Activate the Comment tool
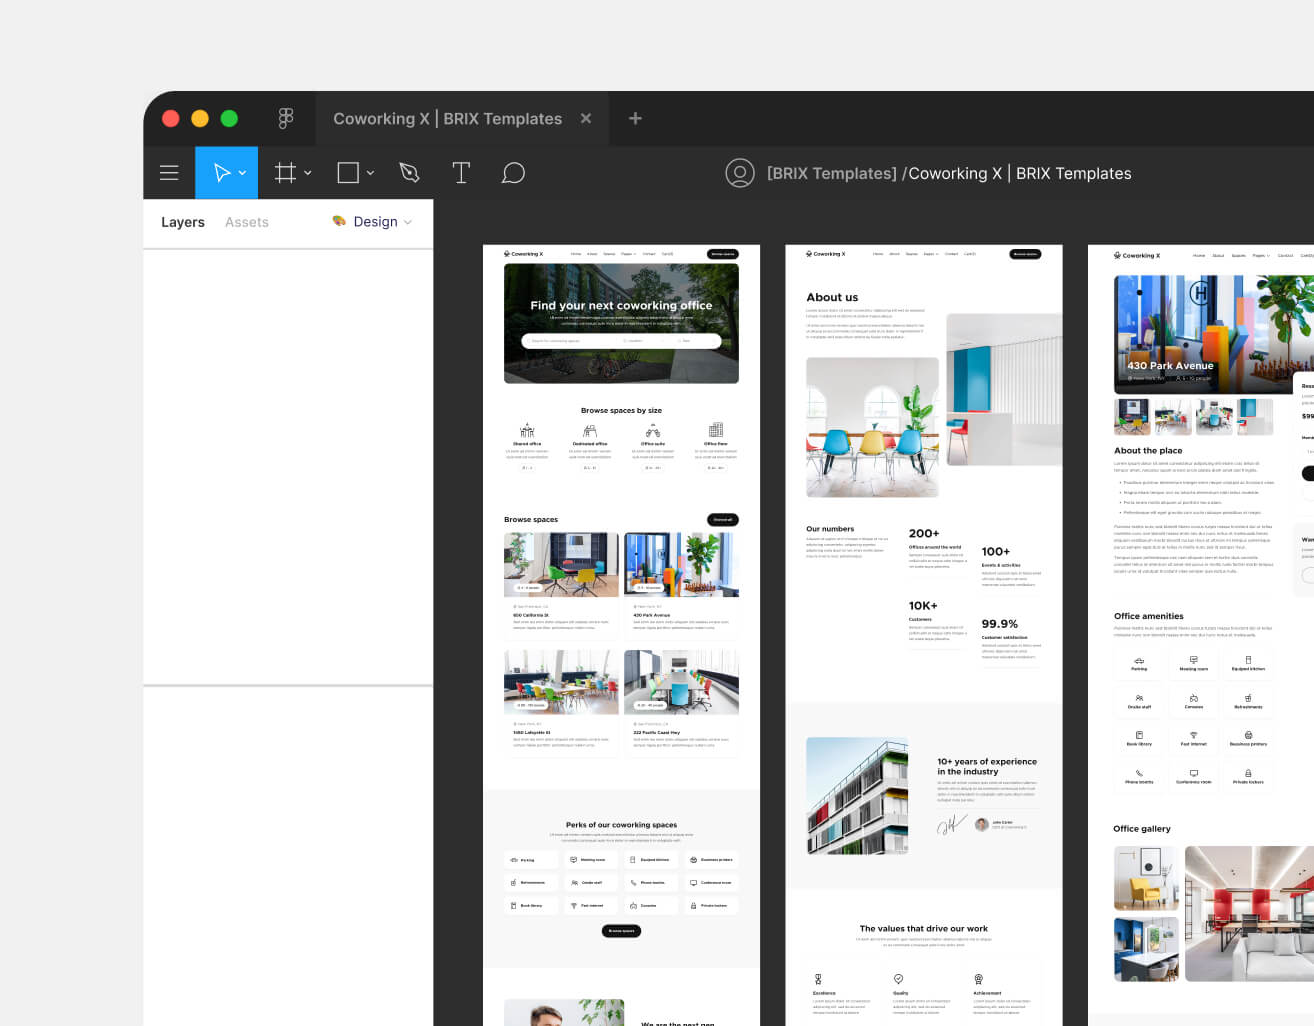Viewport: 1314px width, 1026px height. [513, 172]
